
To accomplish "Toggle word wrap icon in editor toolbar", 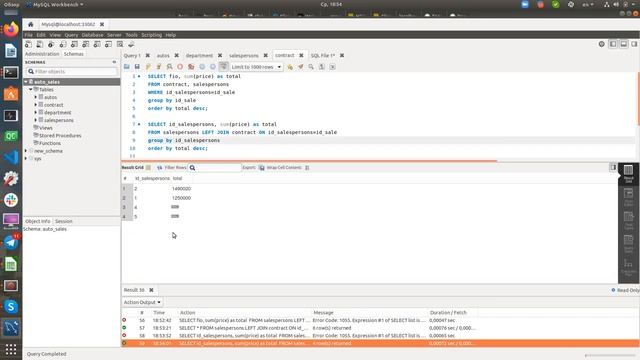I will click(332, 67).
